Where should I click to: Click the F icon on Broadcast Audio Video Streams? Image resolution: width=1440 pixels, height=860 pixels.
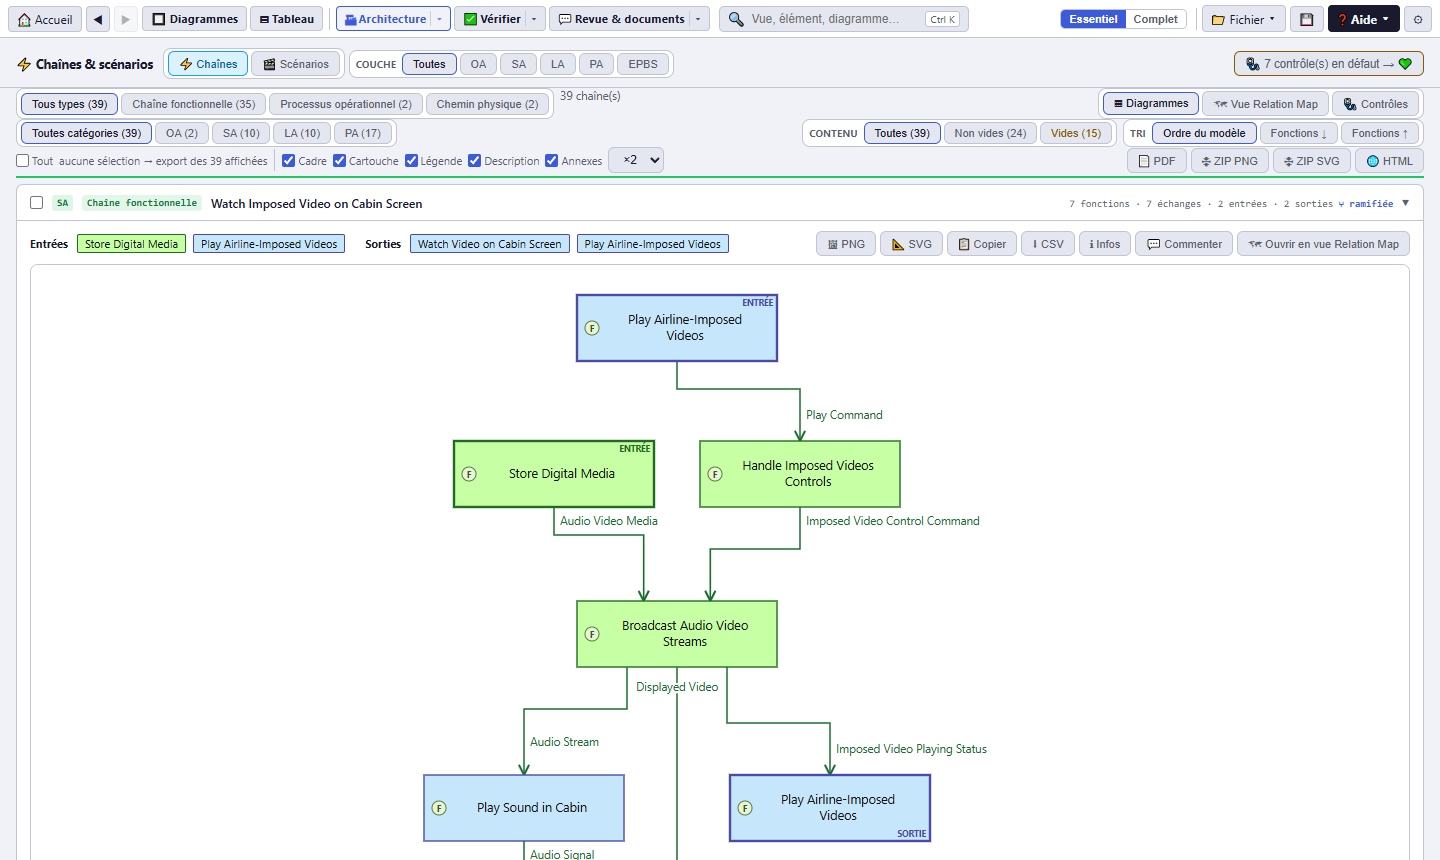592,634
